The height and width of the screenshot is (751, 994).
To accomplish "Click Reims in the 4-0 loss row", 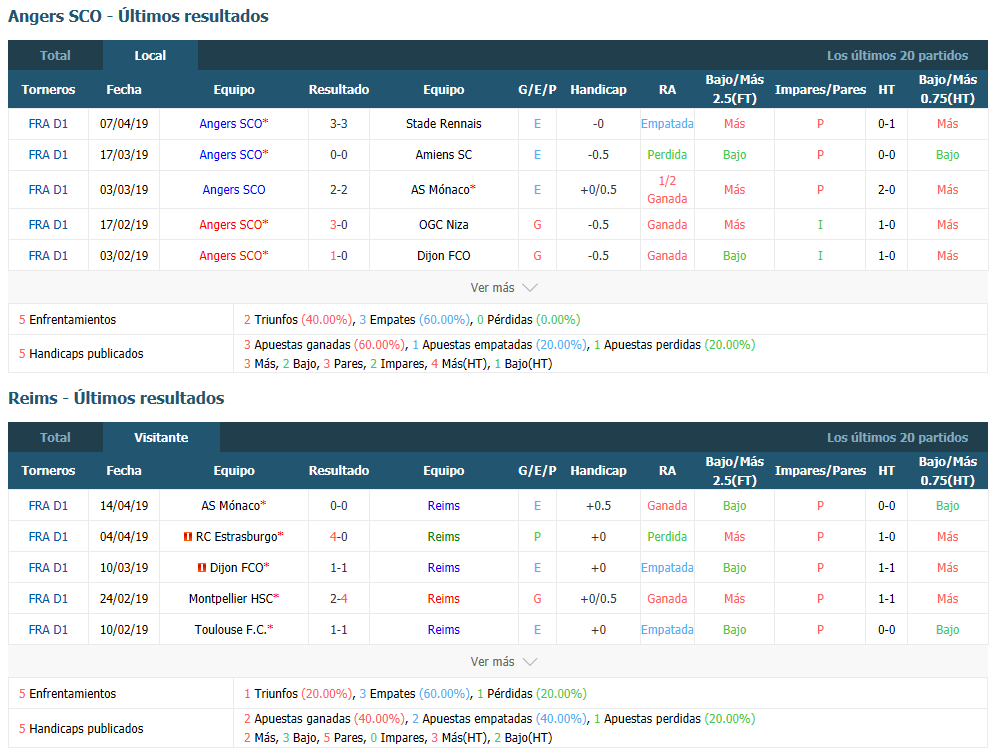I will [x=444, y=537].
